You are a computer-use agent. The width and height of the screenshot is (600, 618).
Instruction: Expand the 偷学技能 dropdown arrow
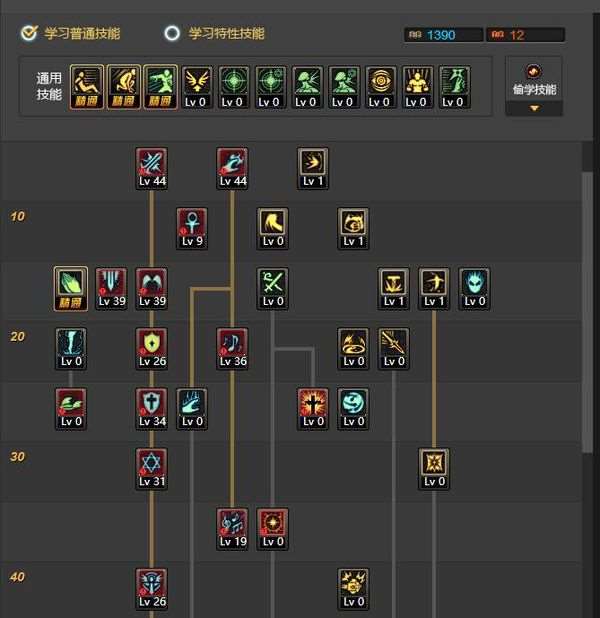[534, 108]
